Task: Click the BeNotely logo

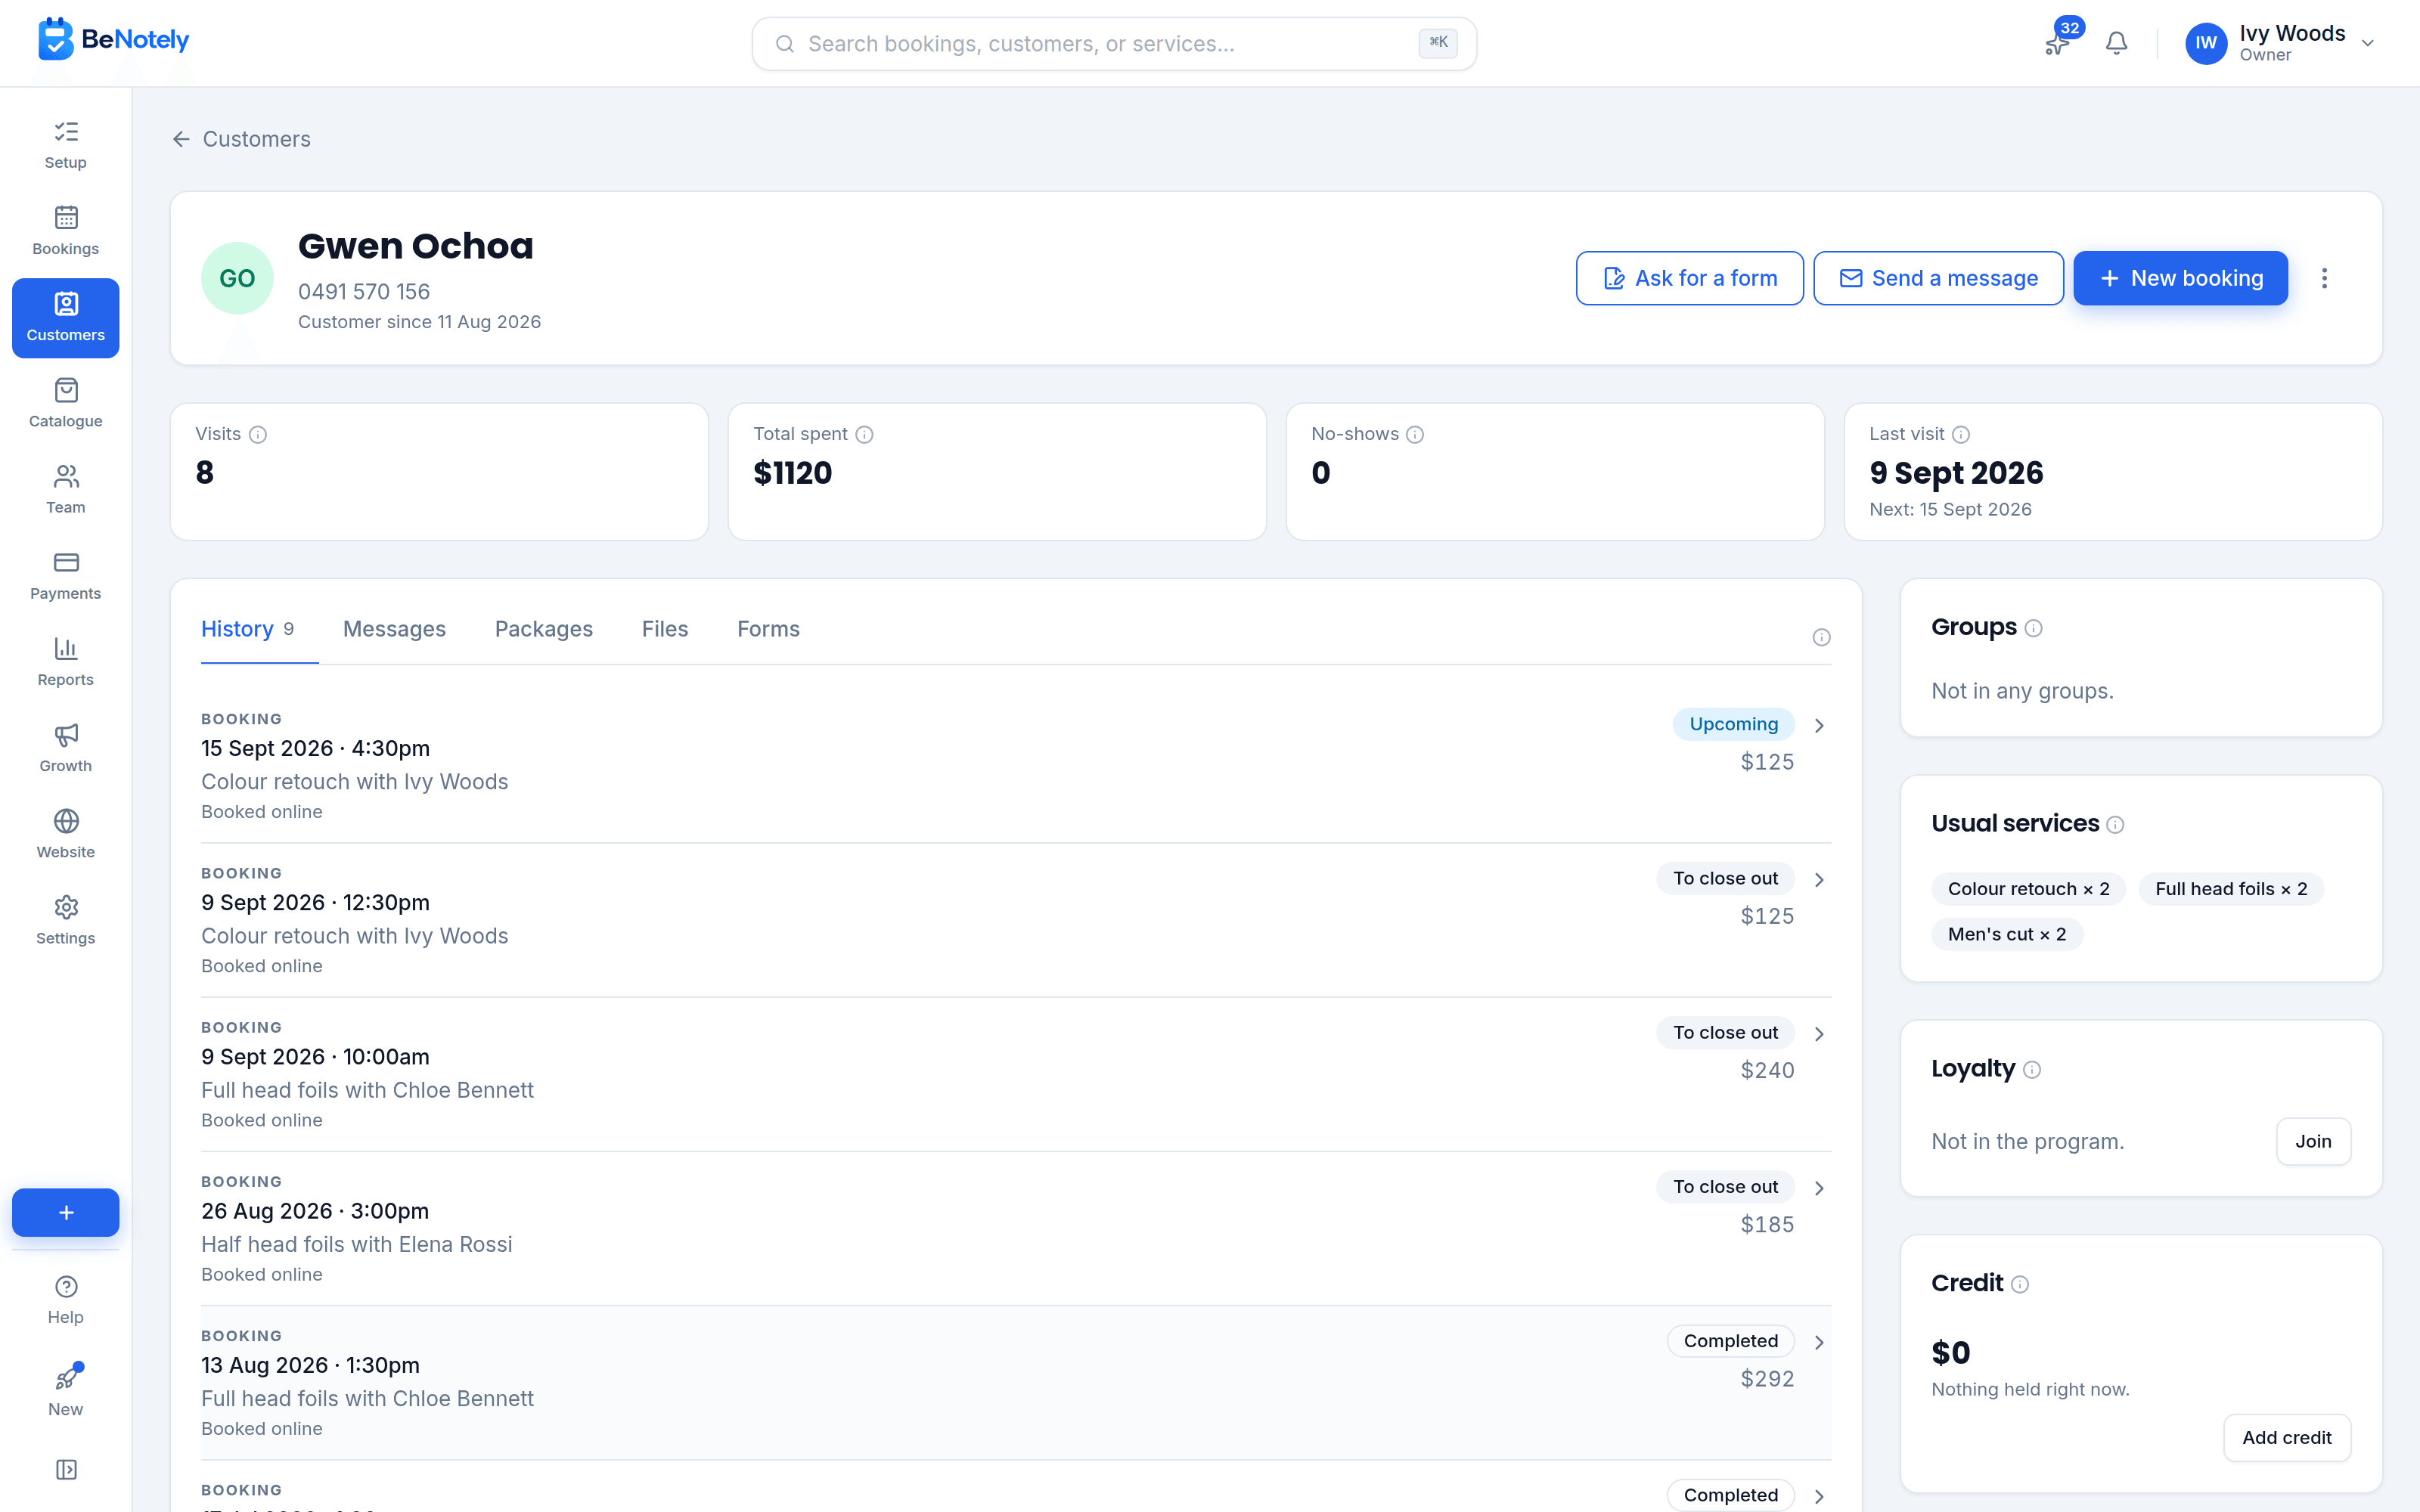Action: click(x=113, y=40)
